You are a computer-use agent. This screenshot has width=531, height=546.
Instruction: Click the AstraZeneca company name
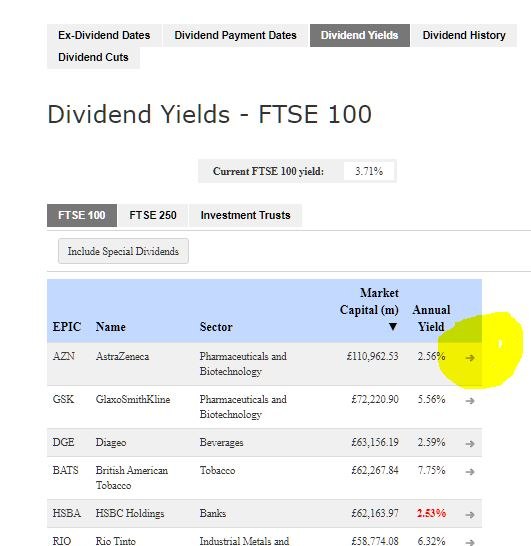pyautogui.click(x=122, y=356)
